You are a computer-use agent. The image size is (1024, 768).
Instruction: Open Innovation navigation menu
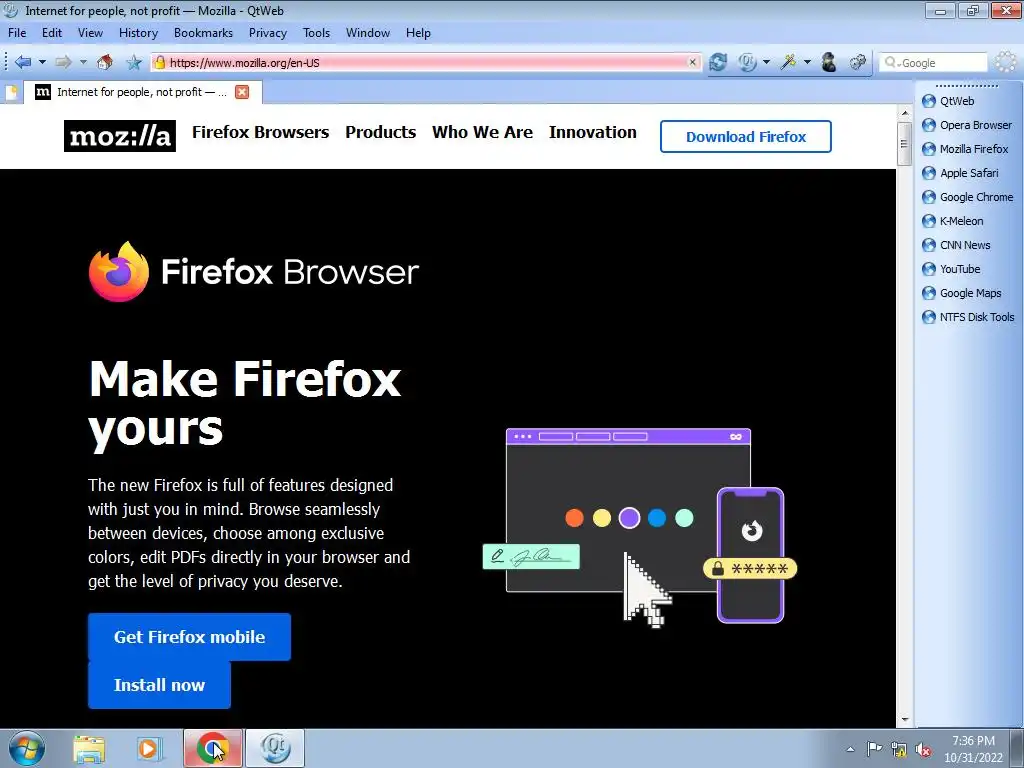593,132
